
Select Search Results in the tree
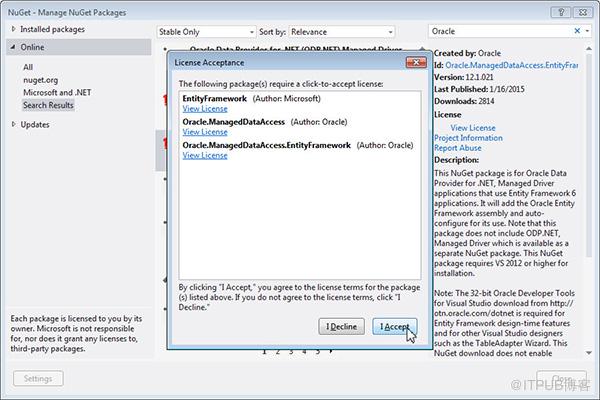coord(48,105)
